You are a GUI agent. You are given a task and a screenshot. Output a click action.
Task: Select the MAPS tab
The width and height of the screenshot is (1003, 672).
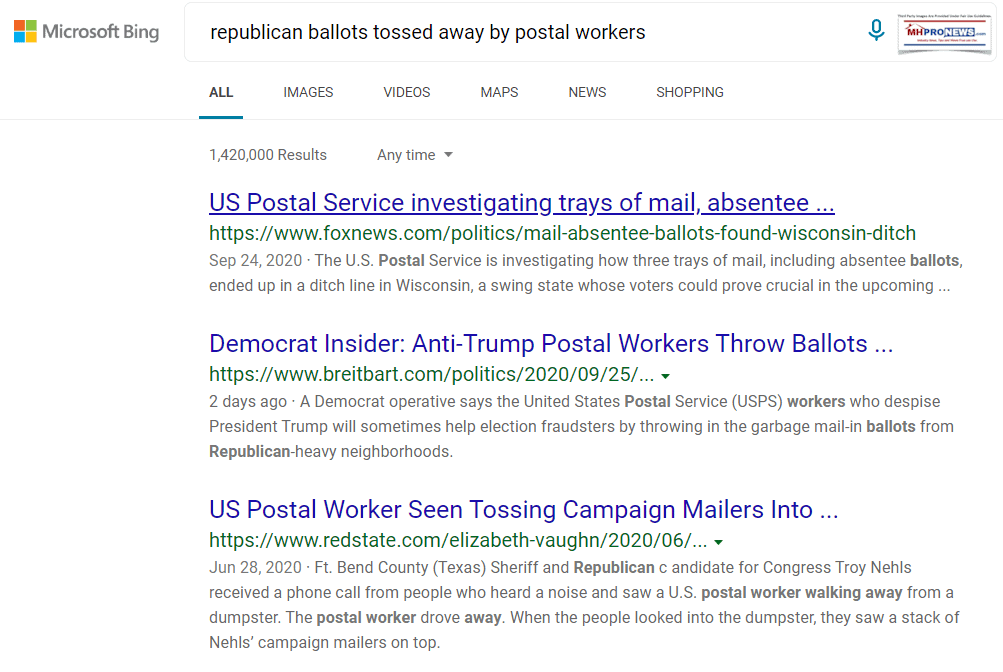(x=499, y=92)
